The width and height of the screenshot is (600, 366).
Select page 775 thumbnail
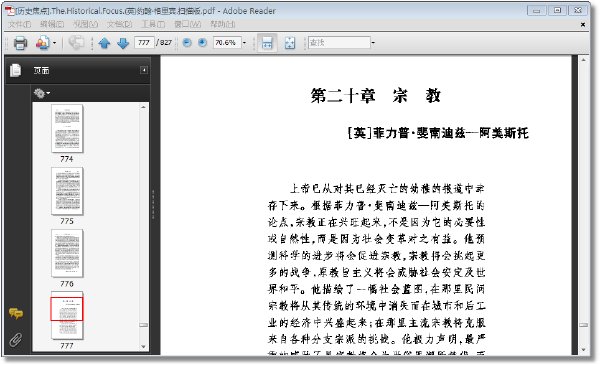67,191
